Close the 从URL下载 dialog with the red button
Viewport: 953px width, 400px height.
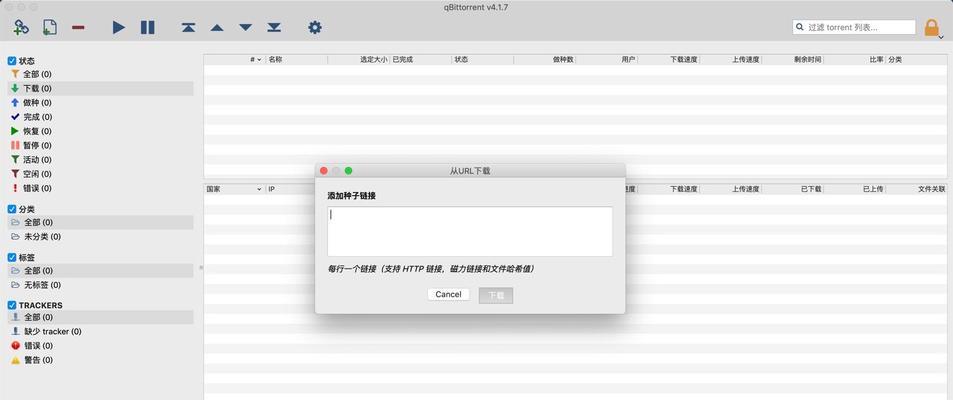tap(324, 171)
